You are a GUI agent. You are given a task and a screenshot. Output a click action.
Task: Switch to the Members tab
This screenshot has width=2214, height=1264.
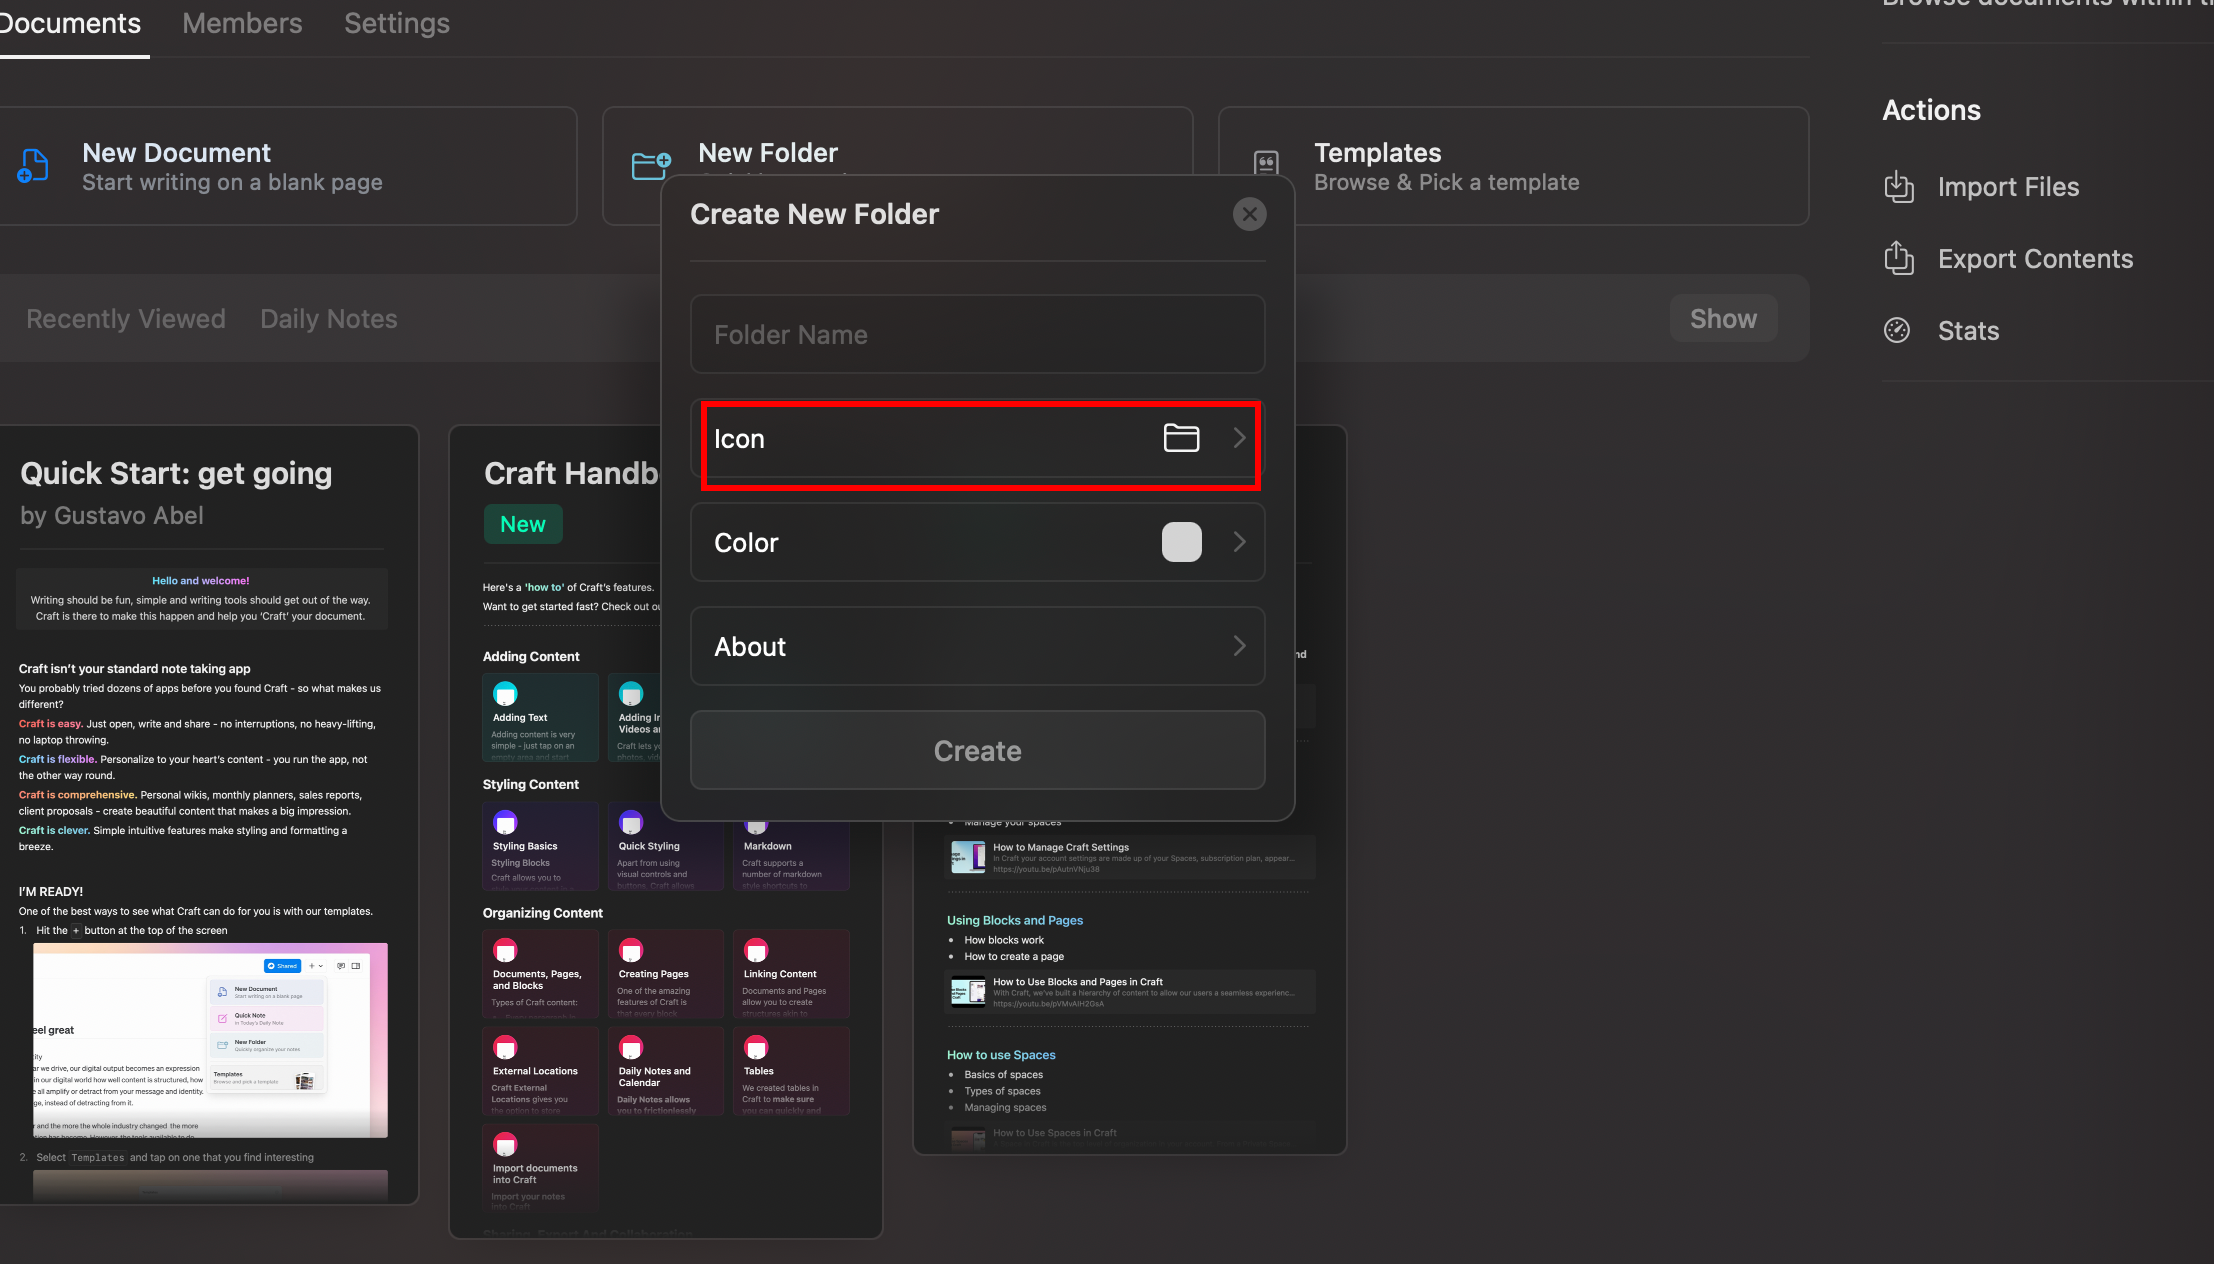click(242, 22)
